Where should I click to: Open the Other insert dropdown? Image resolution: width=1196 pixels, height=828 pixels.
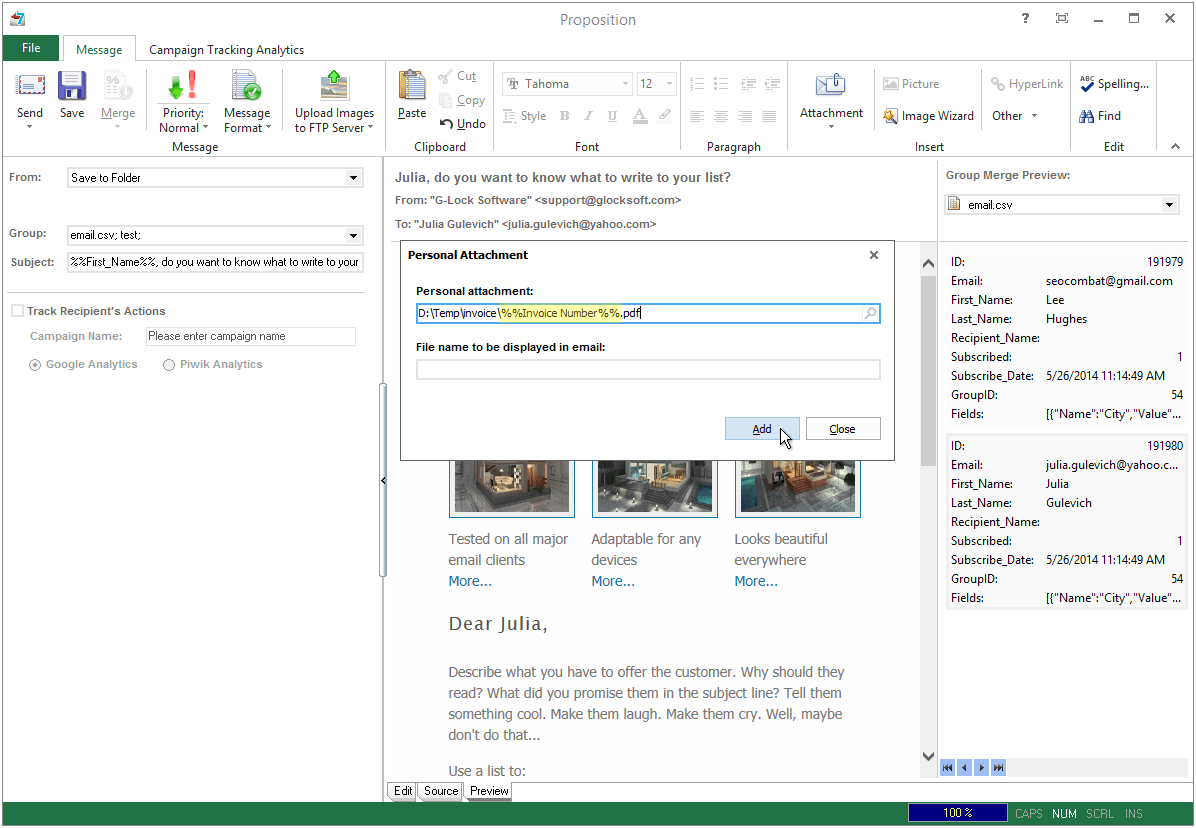click(1014, 116)
